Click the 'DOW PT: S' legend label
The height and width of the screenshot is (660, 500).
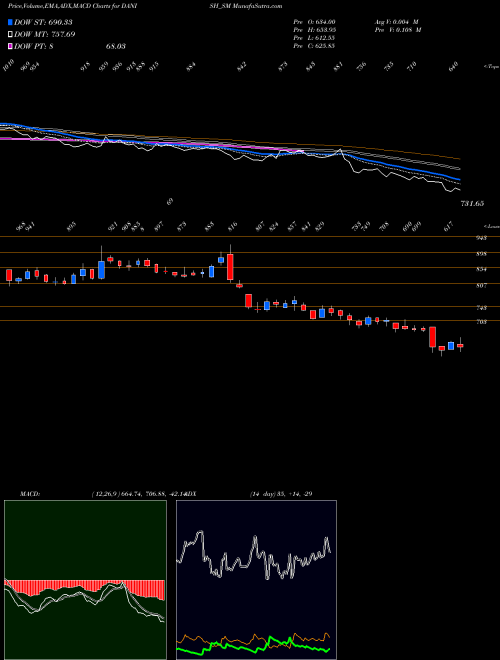point(34,46)
